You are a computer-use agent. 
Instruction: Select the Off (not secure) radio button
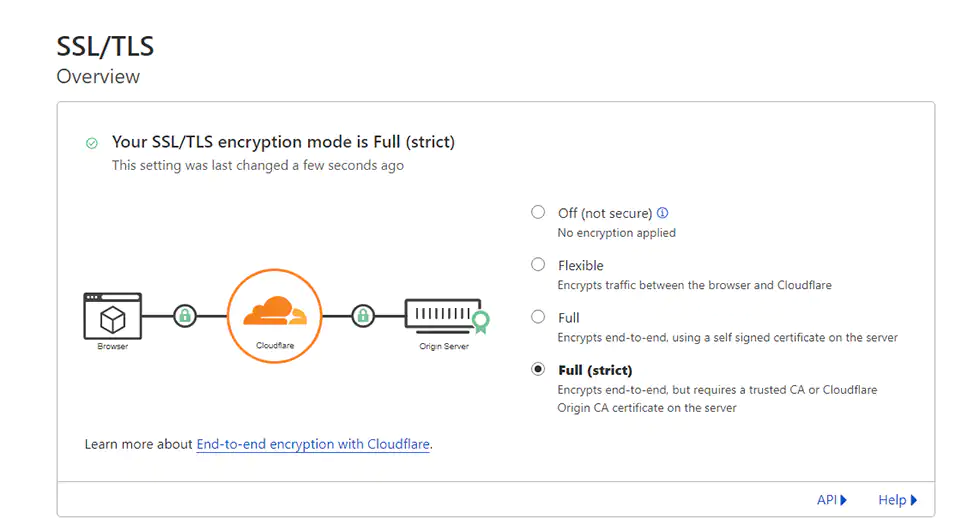point(538,212)
